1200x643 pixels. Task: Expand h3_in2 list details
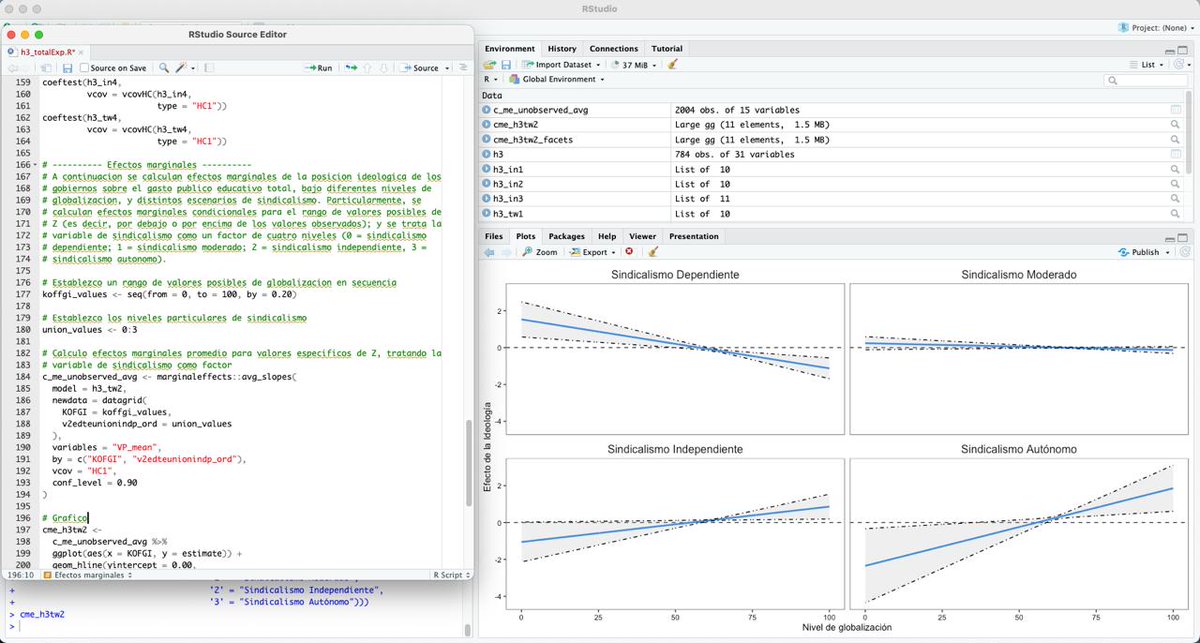(486, 185)
